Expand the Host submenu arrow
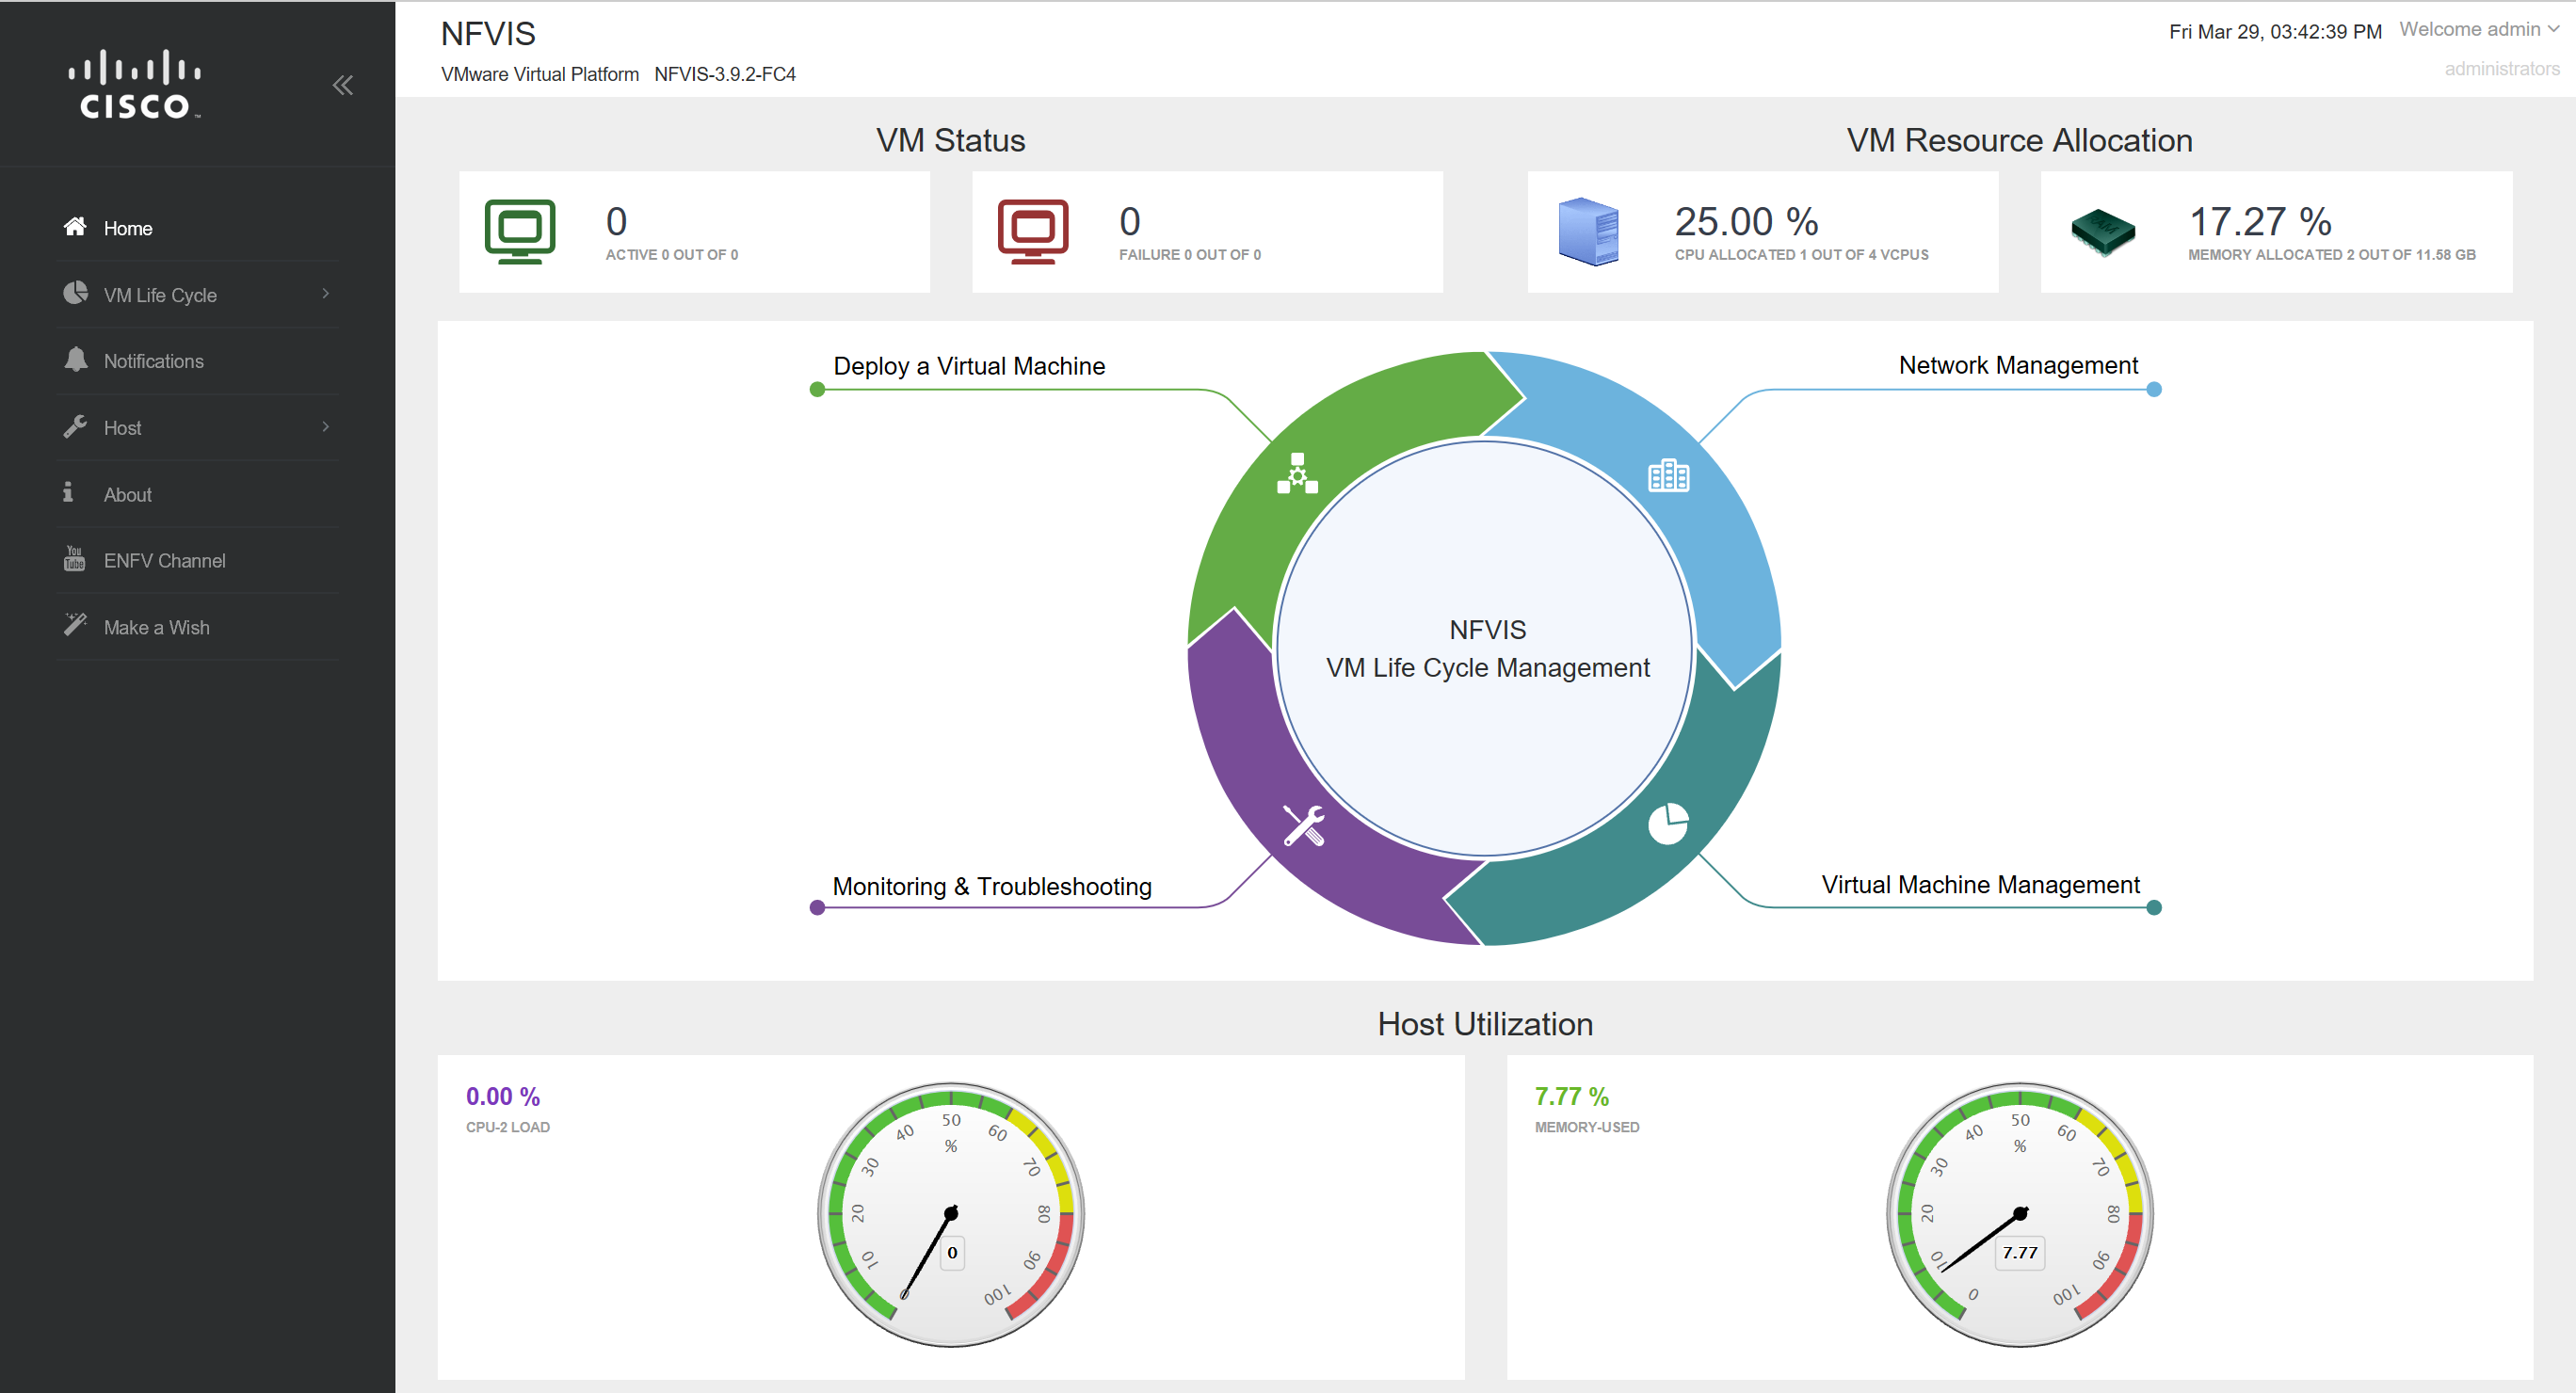The image size is (2576, 1393). (326, 427)
